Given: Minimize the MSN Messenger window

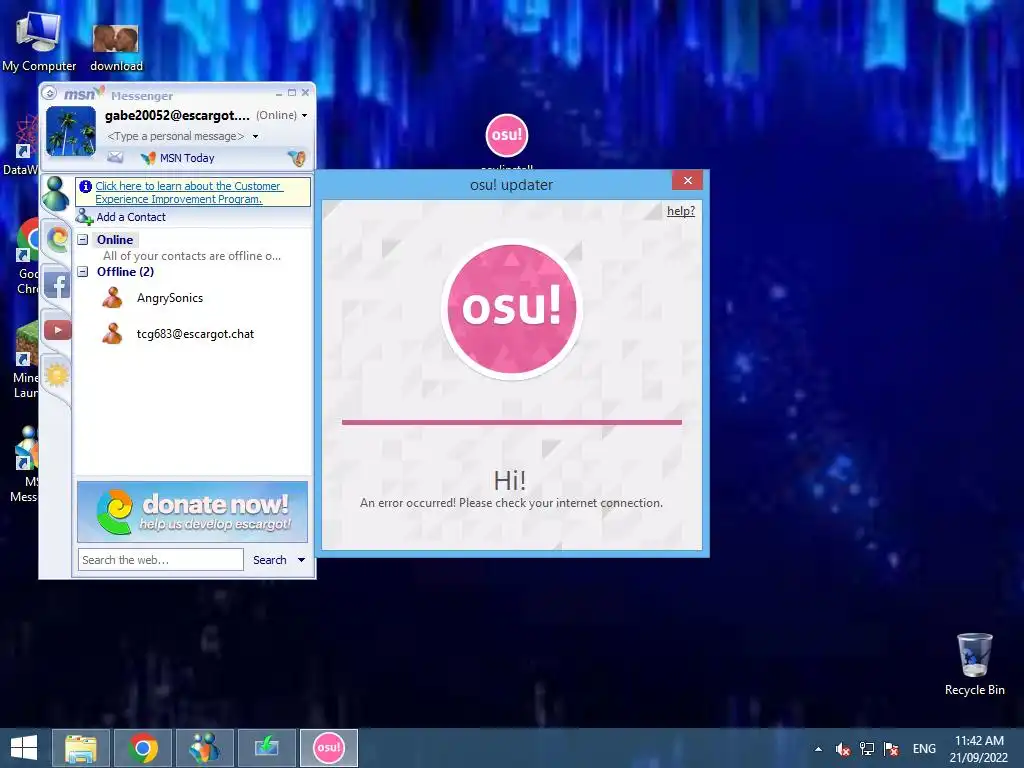Looking at the screenshot, I should 279,93.
